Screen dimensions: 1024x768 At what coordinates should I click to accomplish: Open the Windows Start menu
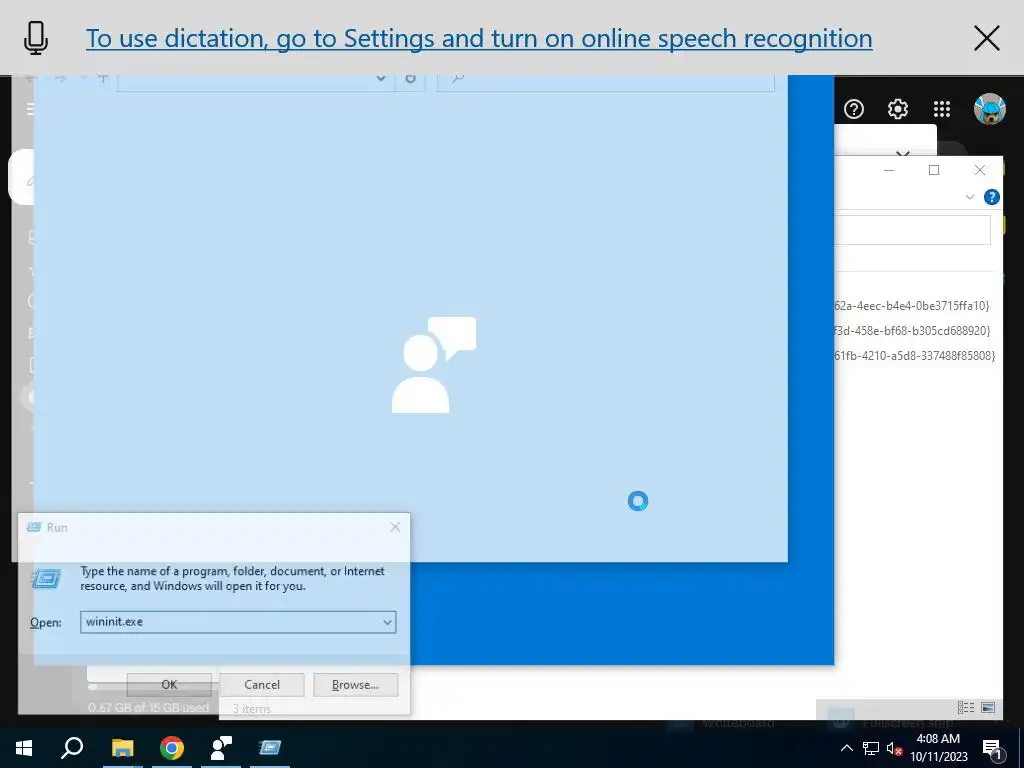(24, 748)
